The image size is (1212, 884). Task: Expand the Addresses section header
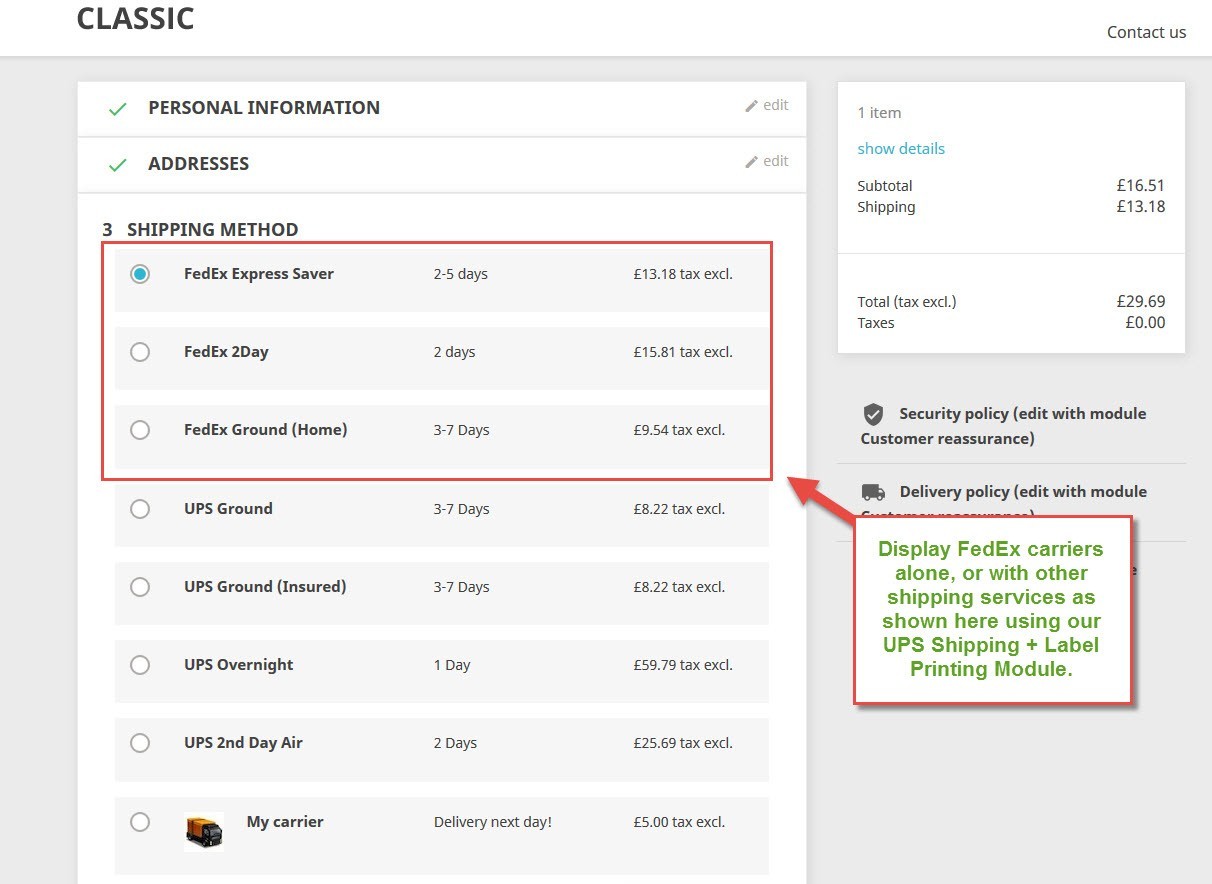coord(198,164)
